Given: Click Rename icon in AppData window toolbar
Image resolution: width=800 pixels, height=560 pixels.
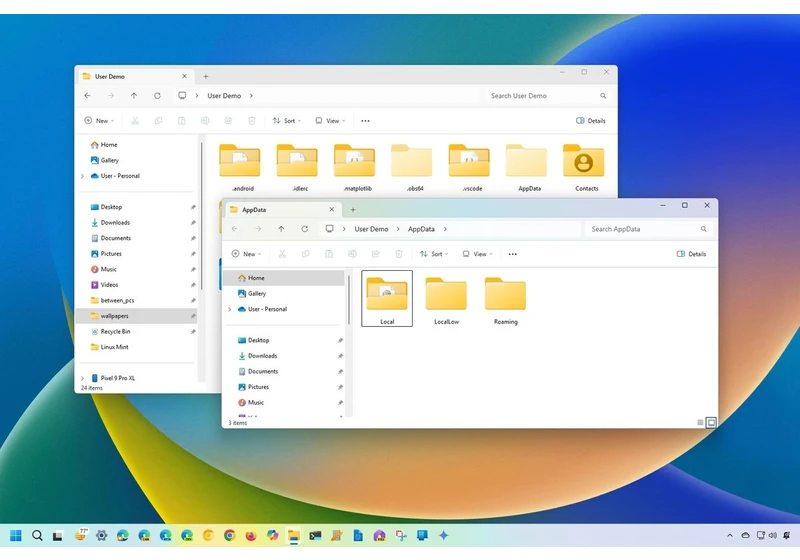Looking at the screenshot, I should [352, 254].
